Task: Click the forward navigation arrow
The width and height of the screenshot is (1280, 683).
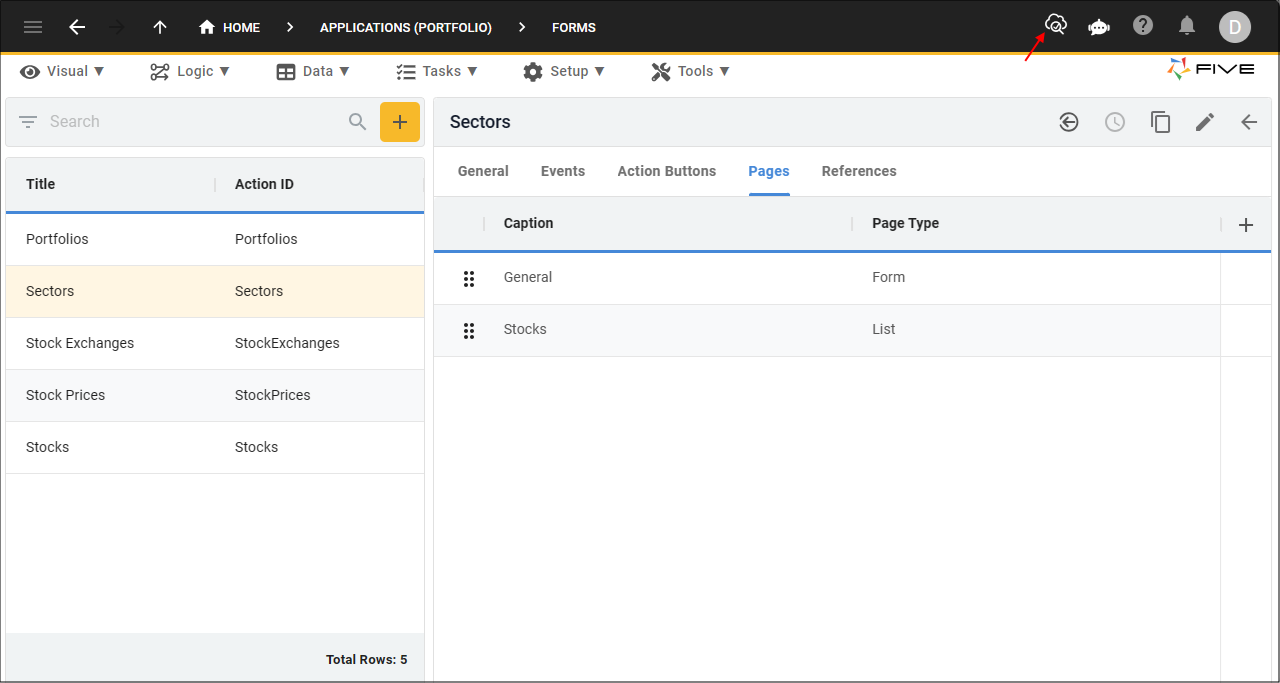Action: point(118,27)
